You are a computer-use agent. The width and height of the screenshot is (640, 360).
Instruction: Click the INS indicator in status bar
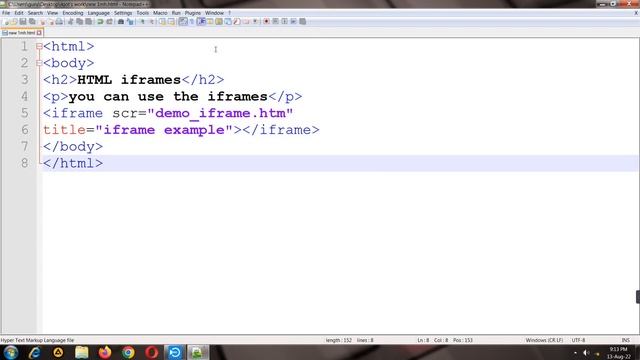point(625,340)
